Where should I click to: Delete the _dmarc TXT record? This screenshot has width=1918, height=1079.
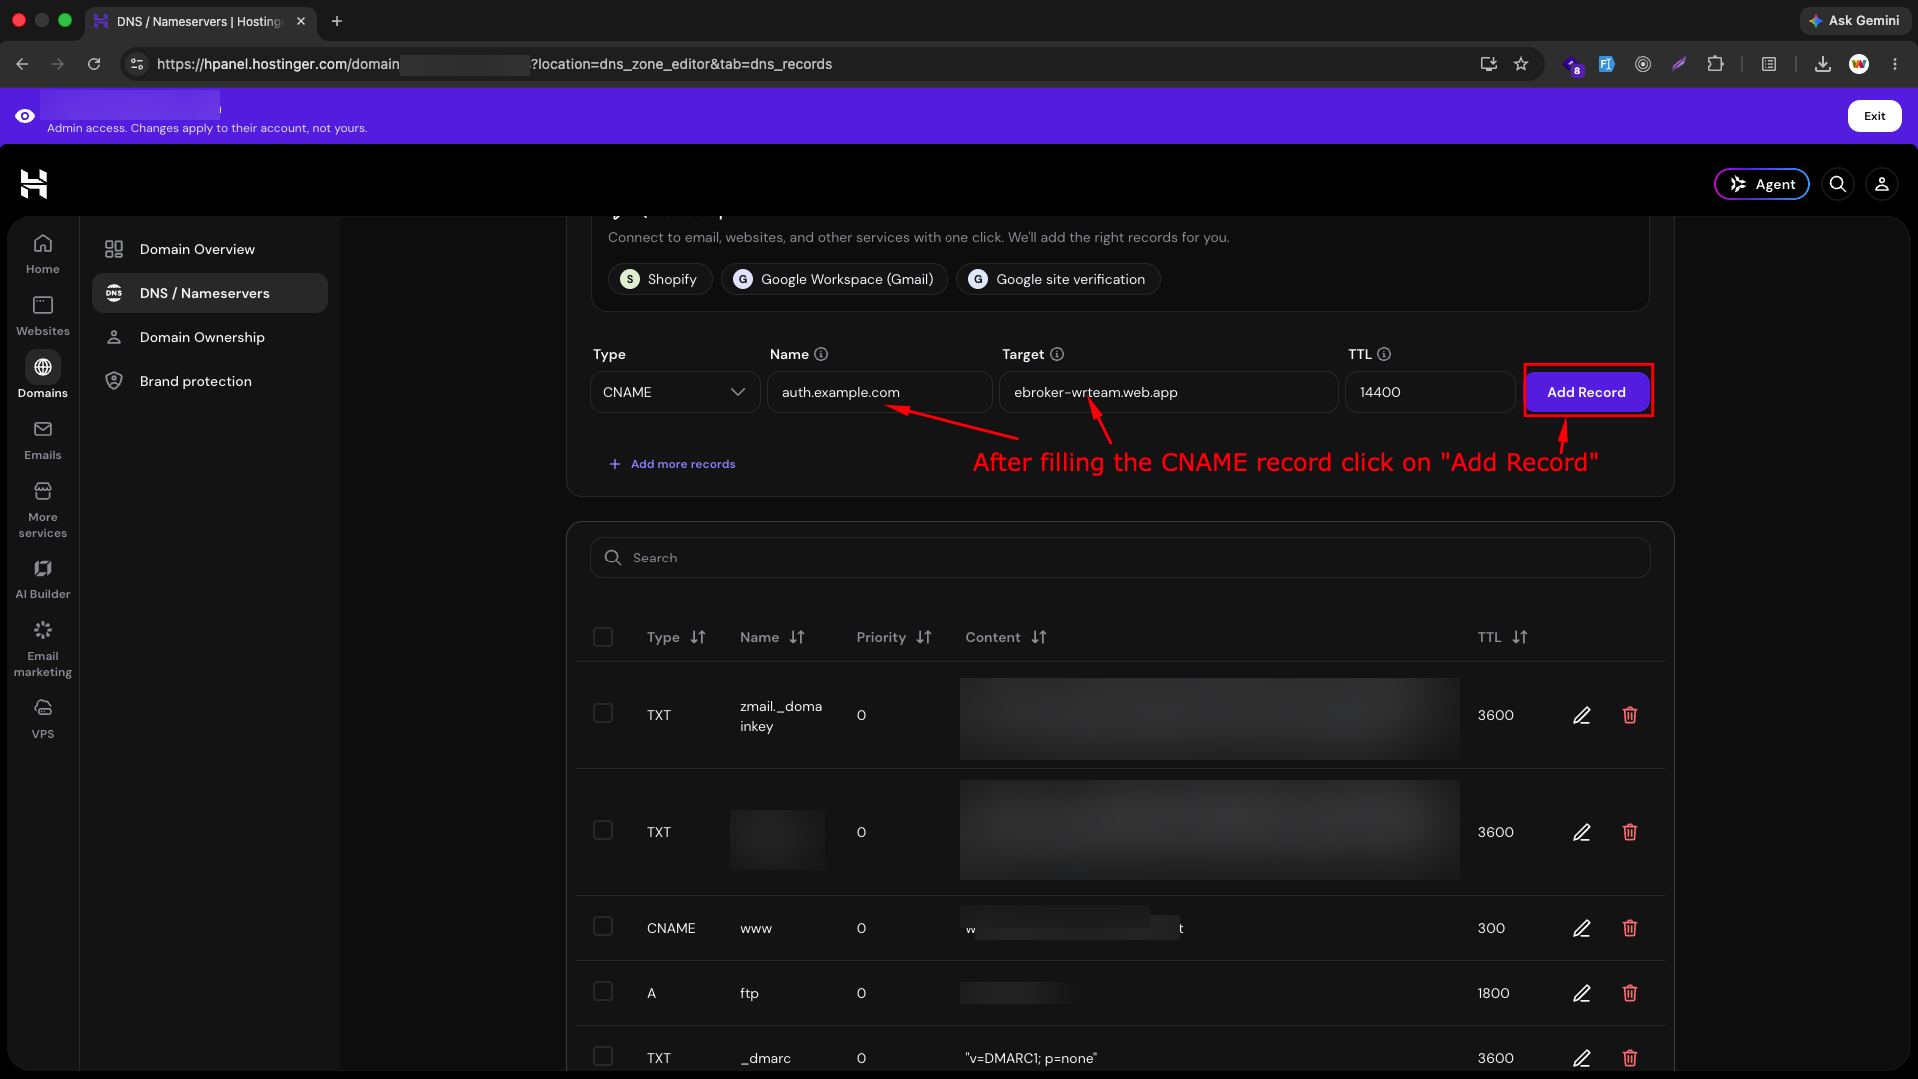(1630, 1058)
